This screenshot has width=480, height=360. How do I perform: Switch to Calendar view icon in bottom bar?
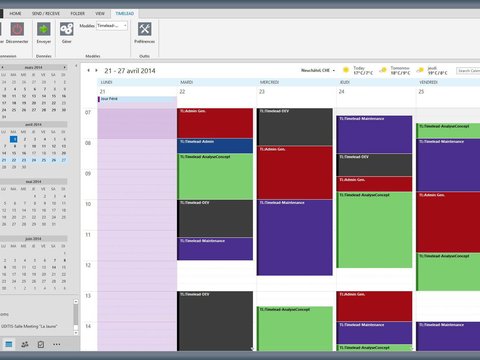[9, 344]
